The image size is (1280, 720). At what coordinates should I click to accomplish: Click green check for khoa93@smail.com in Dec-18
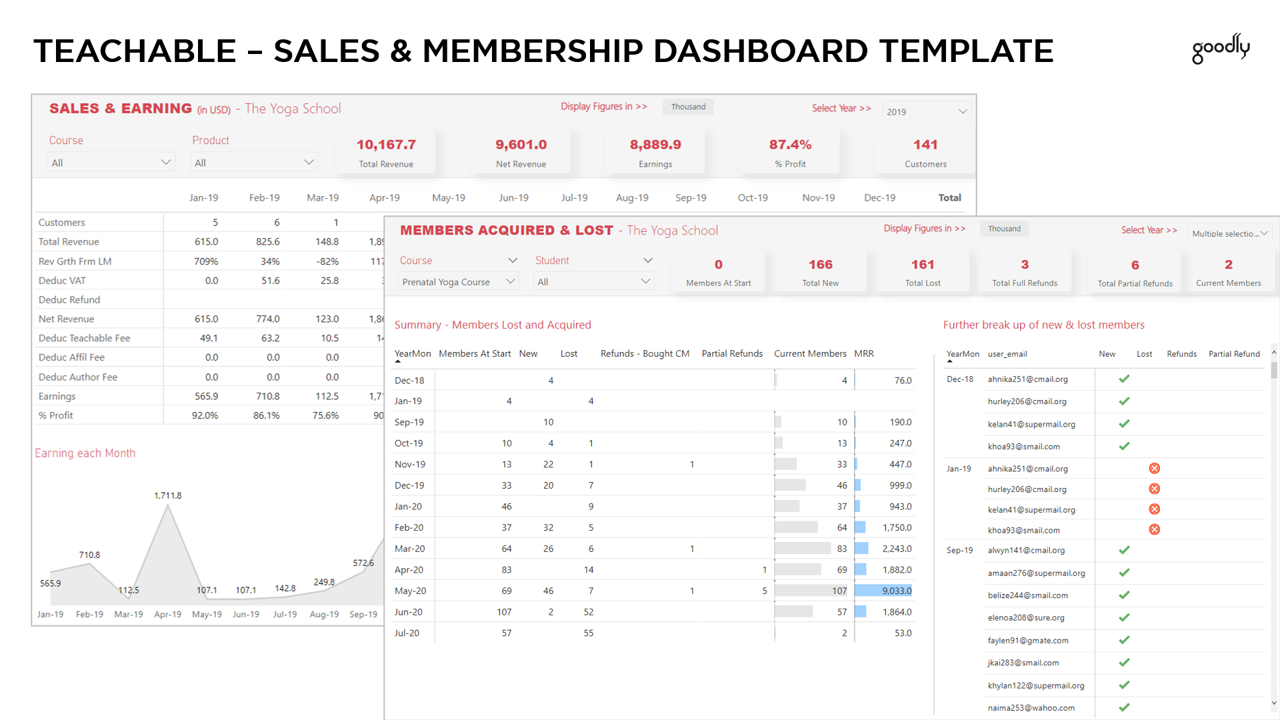point(1124,446)
